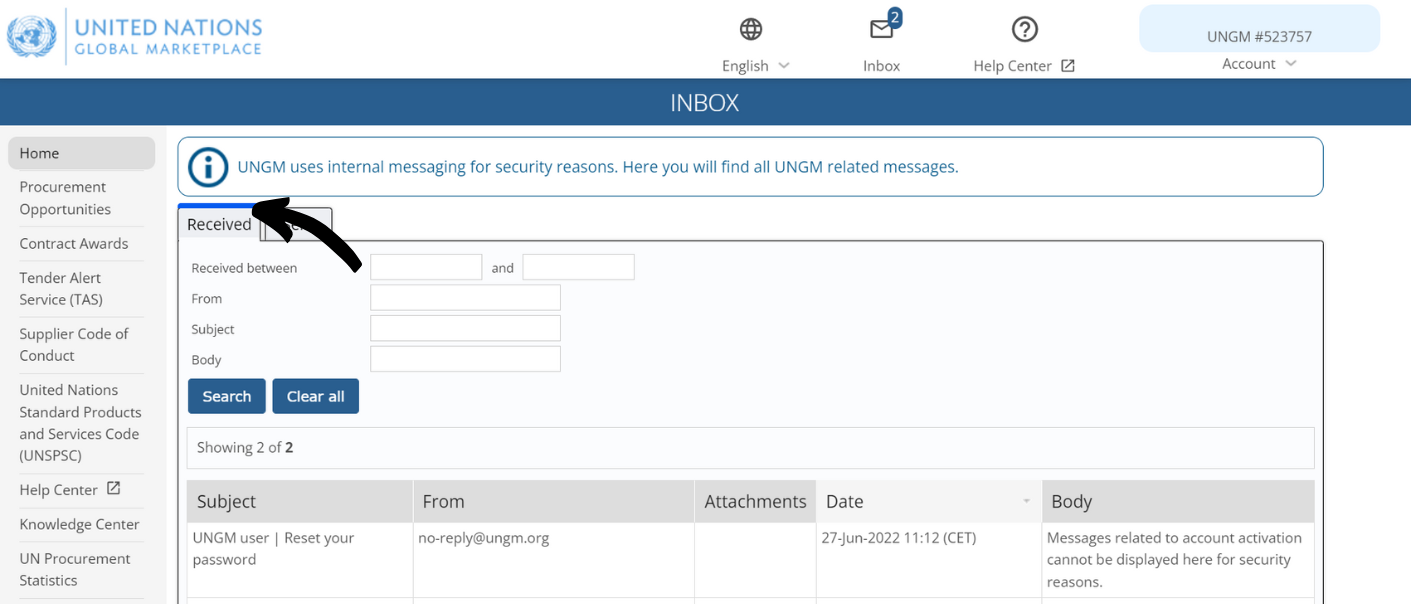The width and height of the screenshot is (1411, 604).
Task: Click the unread count badge on Inbox
Action: [895, 16]
